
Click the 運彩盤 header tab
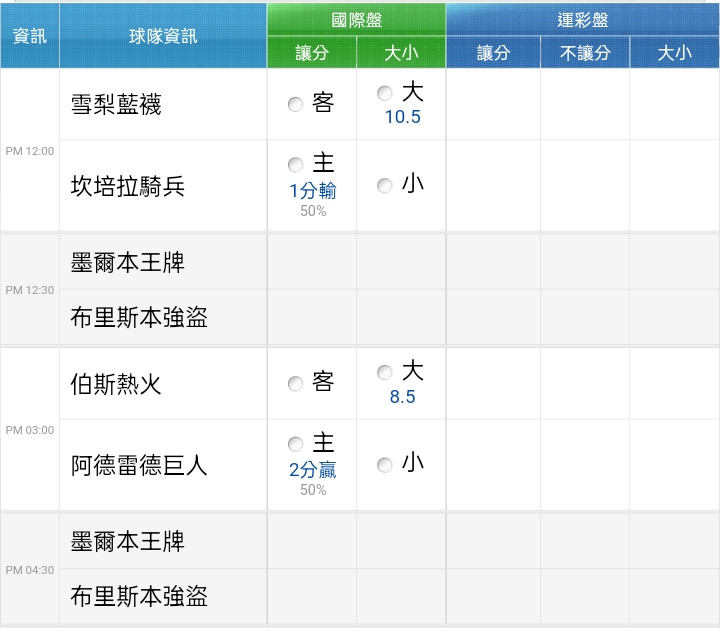tap(583, 20)
